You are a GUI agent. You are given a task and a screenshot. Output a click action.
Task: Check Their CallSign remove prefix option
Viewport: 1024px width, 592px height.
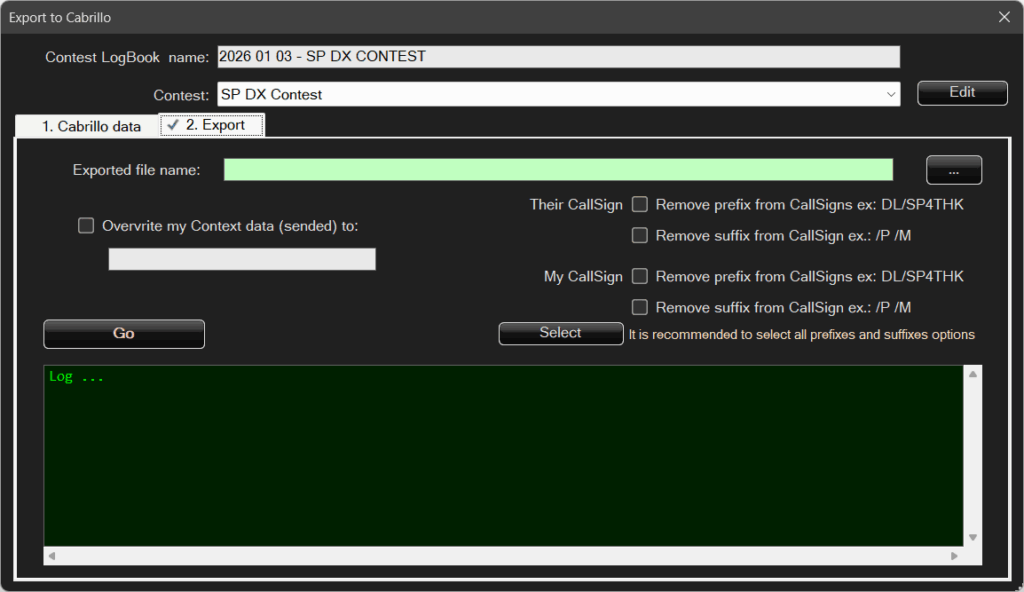point(640,205)
